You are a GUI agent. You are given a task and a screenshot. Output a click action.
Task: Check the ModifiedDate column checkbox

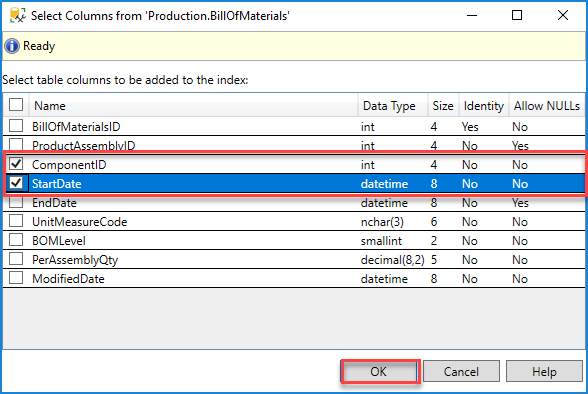coord(16,278)
